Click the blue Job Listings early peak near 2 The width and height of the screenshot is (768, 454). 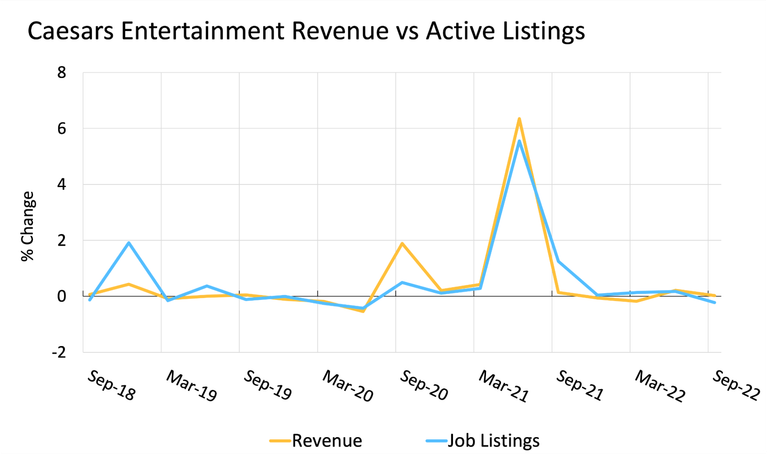click(129, 243)
